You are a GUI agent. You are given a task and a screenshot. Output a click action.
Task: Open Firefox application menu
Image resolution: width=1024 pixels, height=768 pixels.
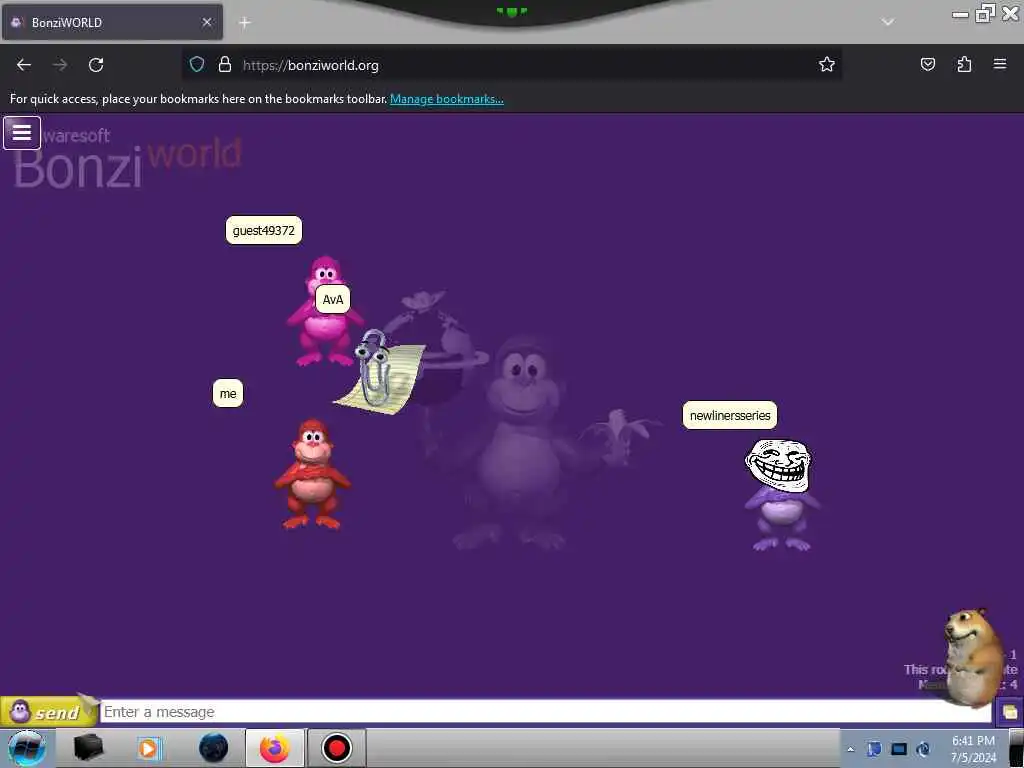tap(1000, 64)
